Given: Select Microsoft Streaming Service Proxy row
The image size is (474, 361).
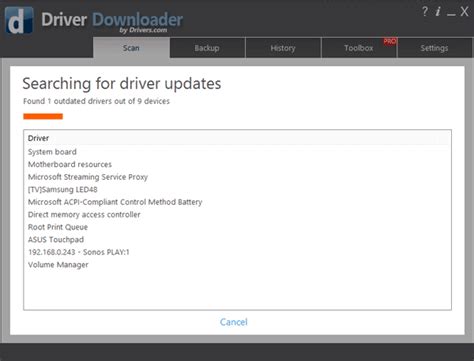Looking at the screenshot, I should tap(237, 177).
